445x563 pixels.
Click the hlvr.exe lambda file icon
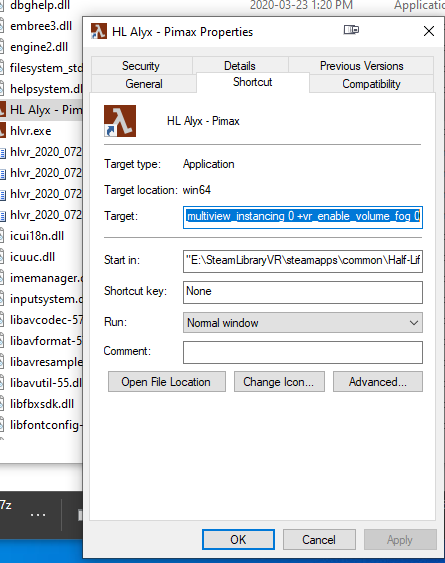point(2,130)
